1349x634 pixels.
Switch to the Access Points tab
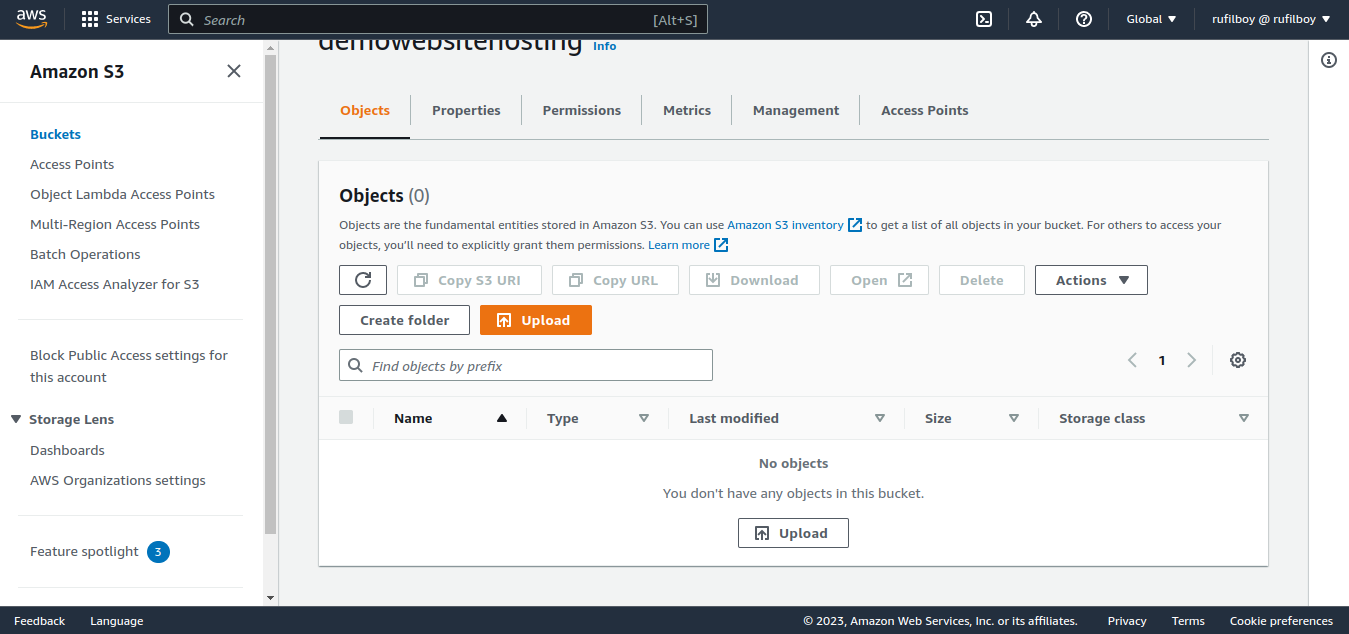925,110
